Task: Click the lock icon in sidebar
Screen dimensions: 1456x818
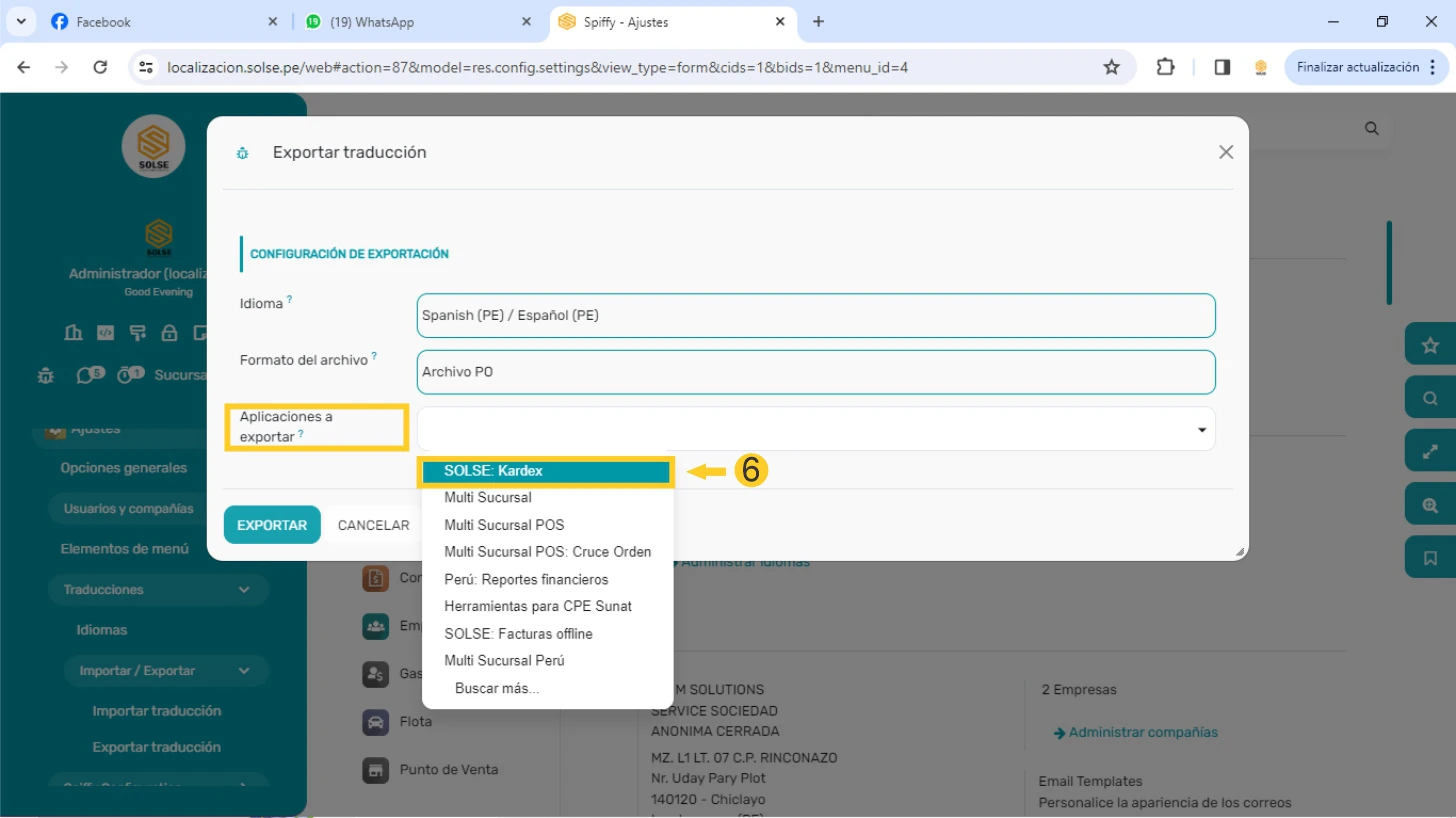Action: [169, 333]
